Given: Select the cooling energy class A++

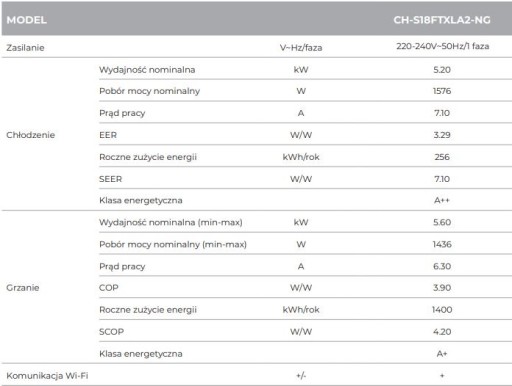Looking at the screenshot, I should [x=442, y=200].
